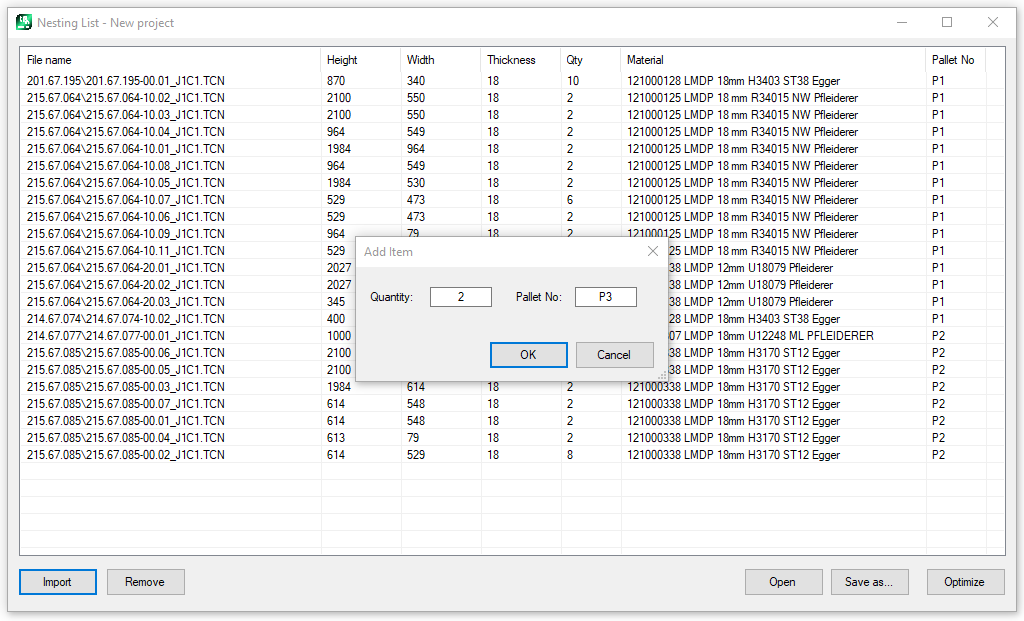
Task: Click the Nesting List application icon
Action: (22, 22)
